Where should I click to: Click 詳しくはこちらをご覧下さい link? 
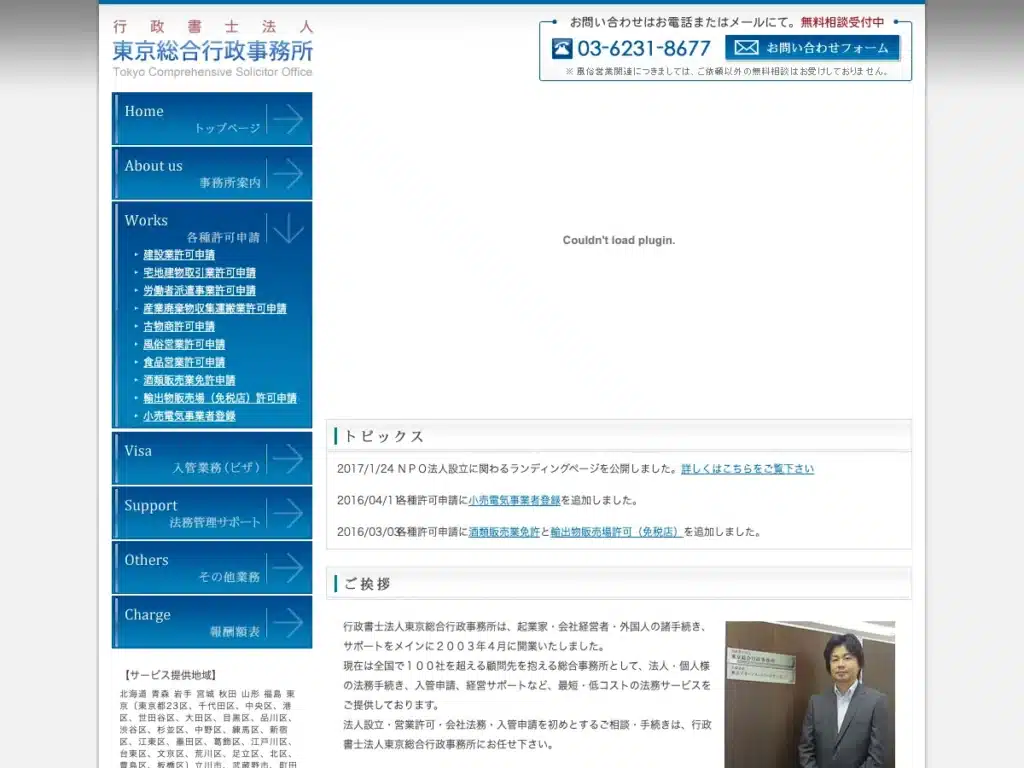click(747, 469)
